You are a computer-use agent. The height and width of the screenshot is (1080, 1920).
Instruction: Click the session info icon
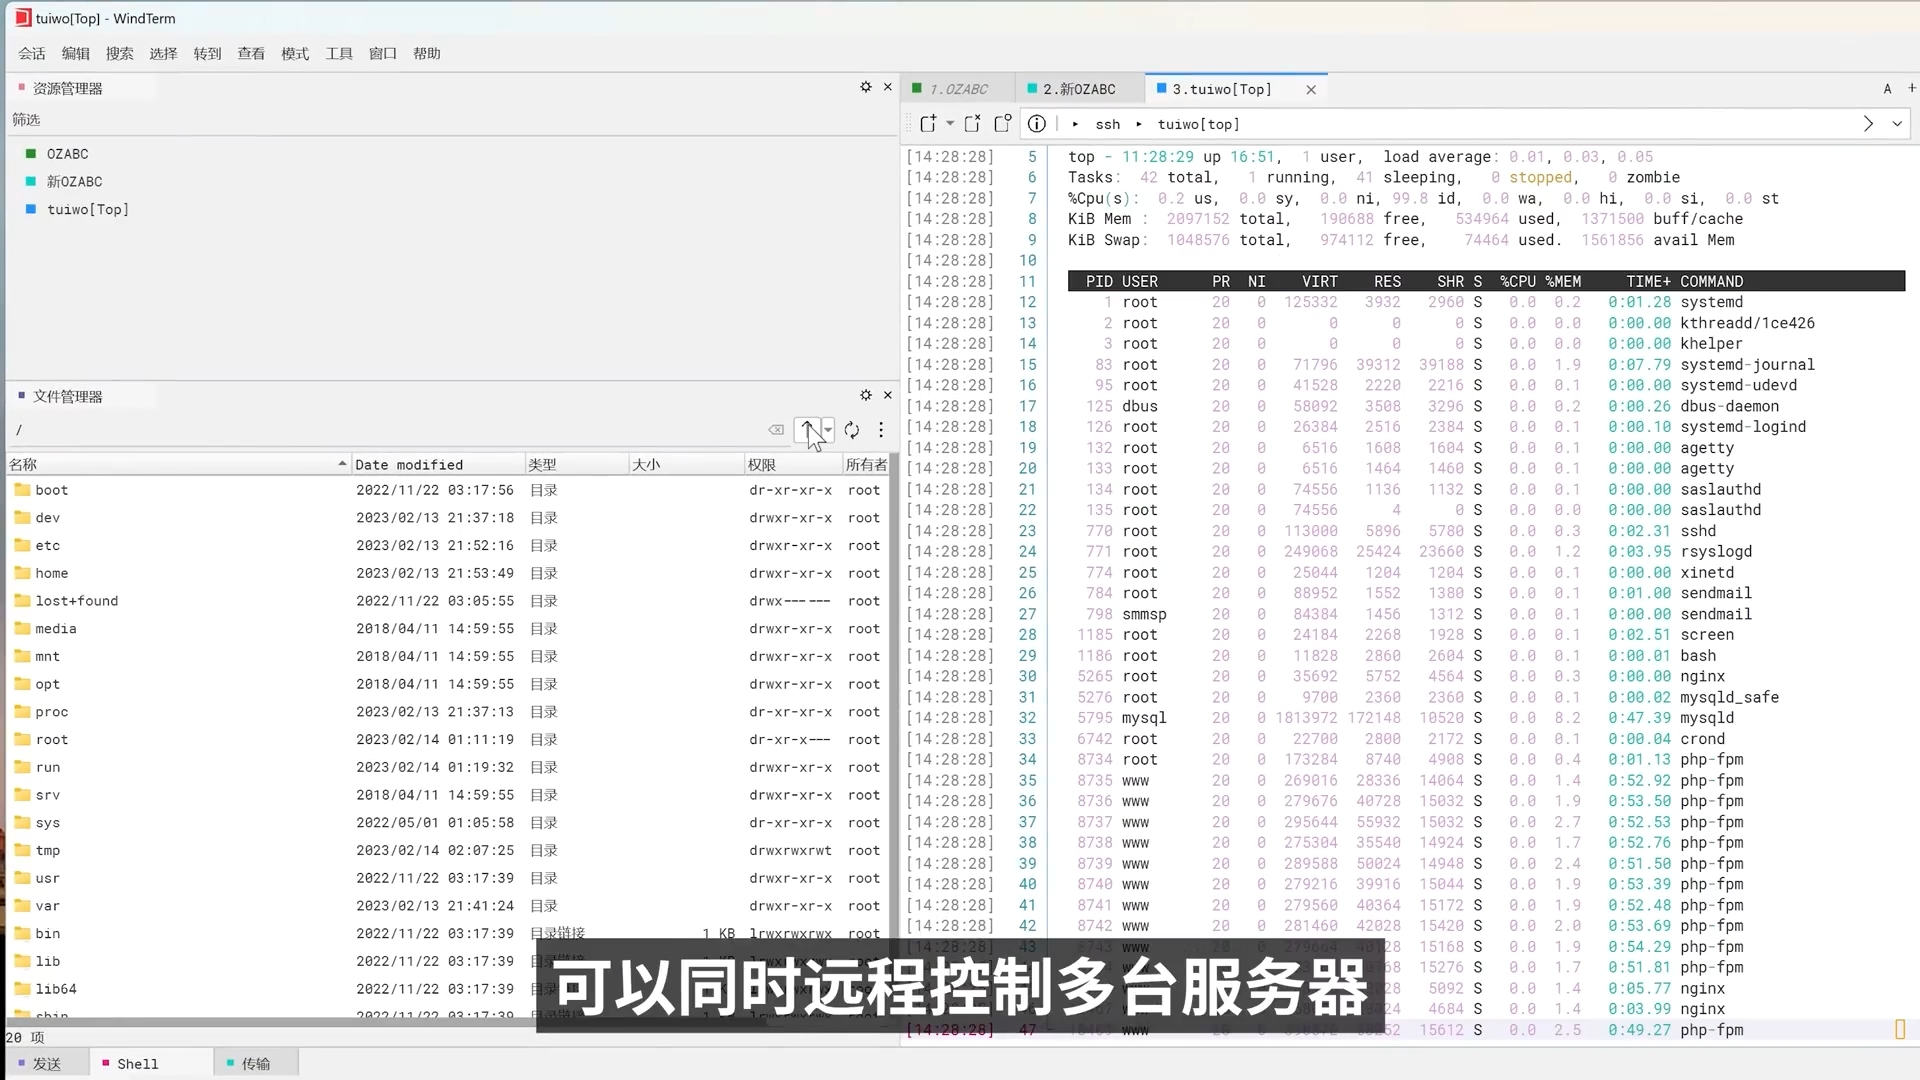1037,124
